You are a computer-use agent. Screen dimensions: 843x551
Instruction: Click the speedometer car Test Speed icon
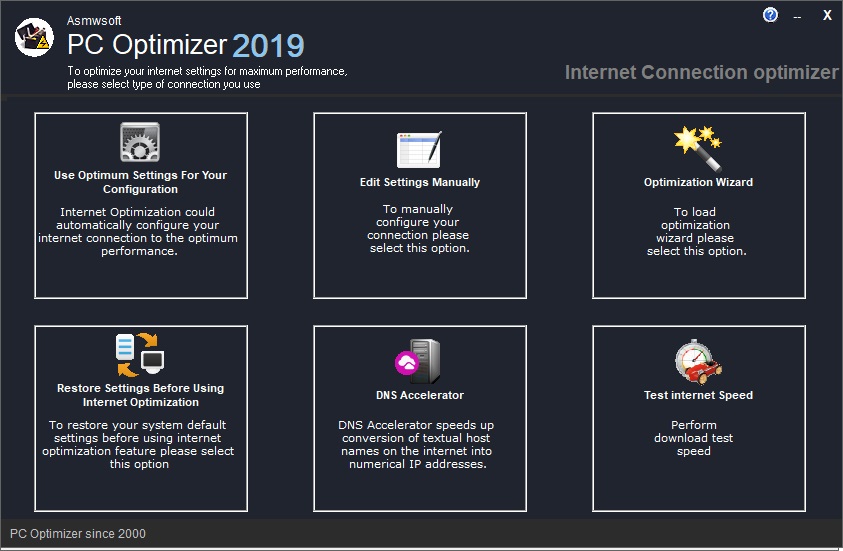698,362
